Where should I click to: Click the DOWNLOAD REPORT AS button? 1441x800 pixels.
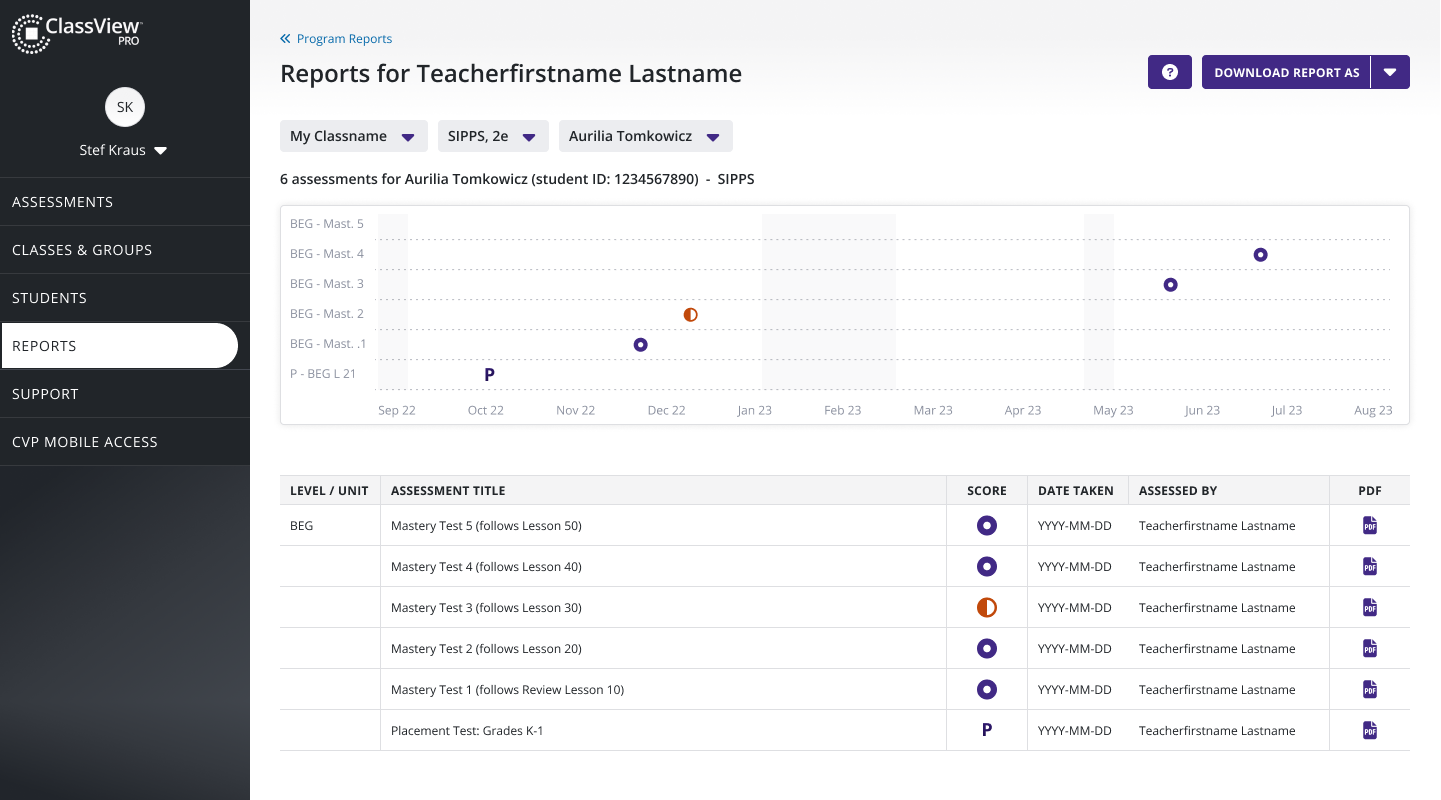click(x=1286, y=71)
